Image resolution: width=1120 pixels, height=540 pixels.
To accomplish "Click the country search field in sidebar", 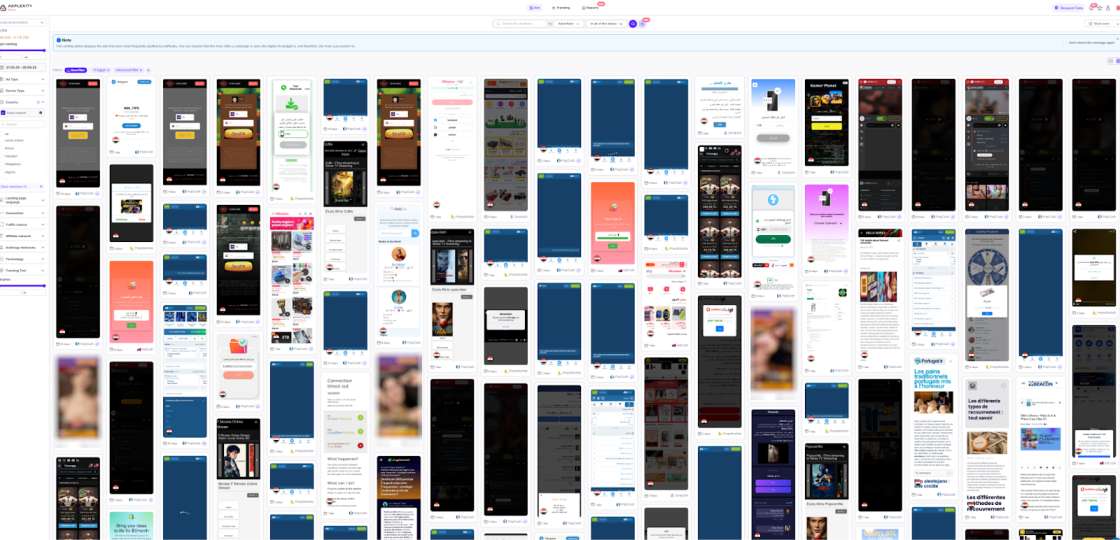I will [24, 124].
